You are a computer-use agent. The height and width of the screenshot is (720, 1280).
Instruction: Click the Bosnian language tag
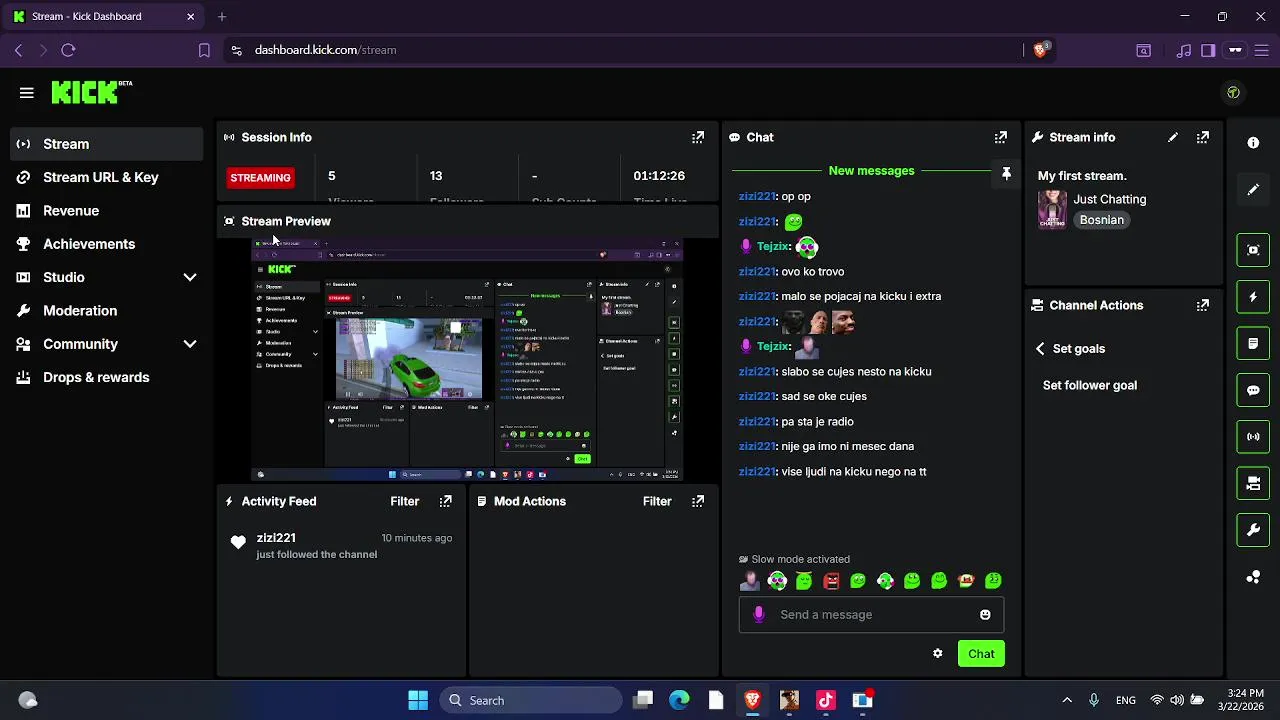click(1101, 220)
